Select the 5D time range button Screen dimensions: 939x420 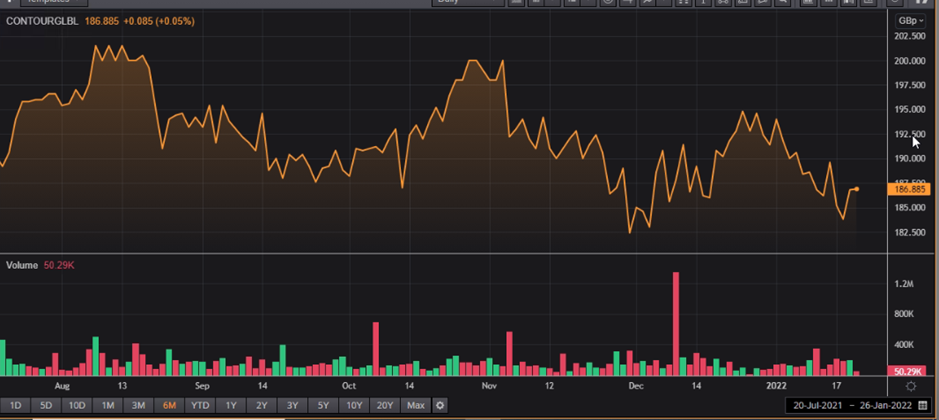coord(46,406)
